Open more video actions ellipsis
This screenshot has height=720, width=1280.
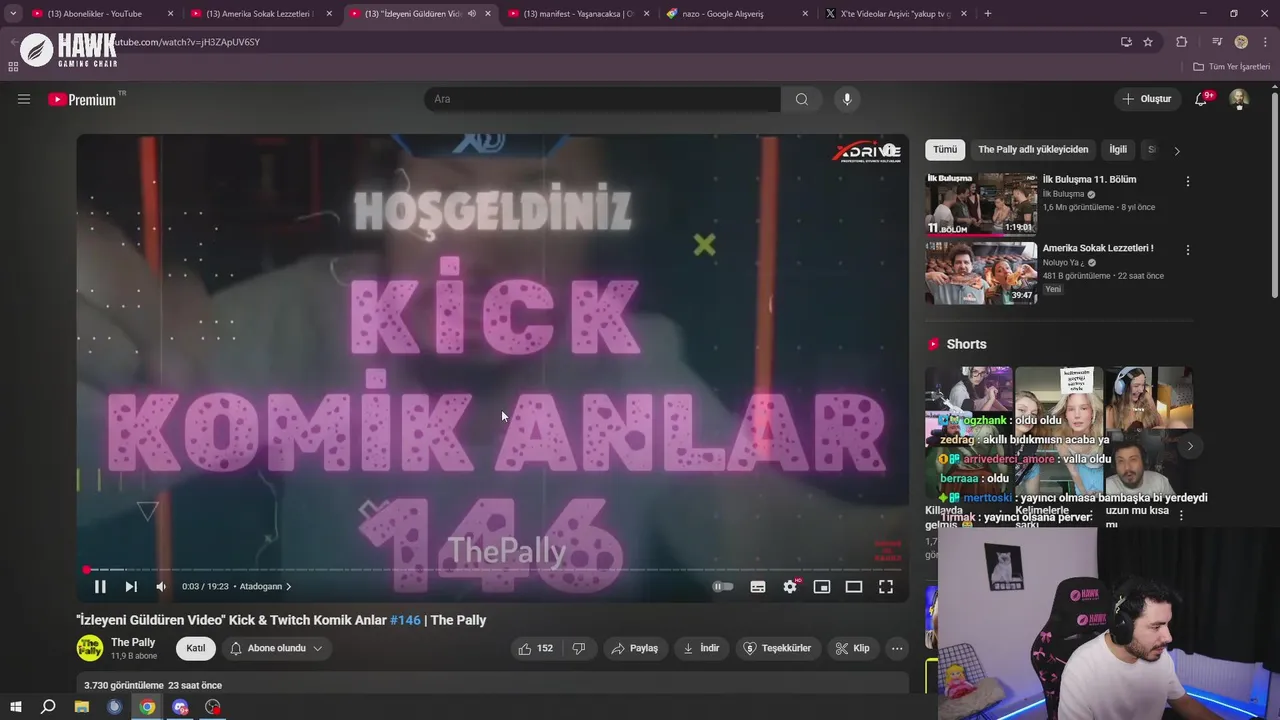pyautogui.click(x=897, y=648)
